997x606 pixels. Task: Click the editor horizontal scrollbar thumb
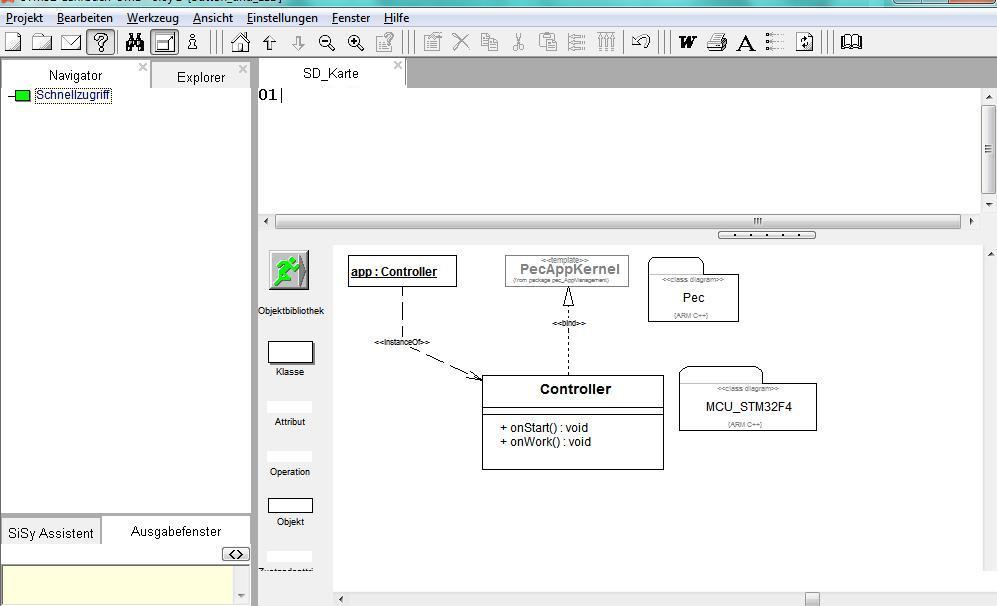tap(617, 221)
